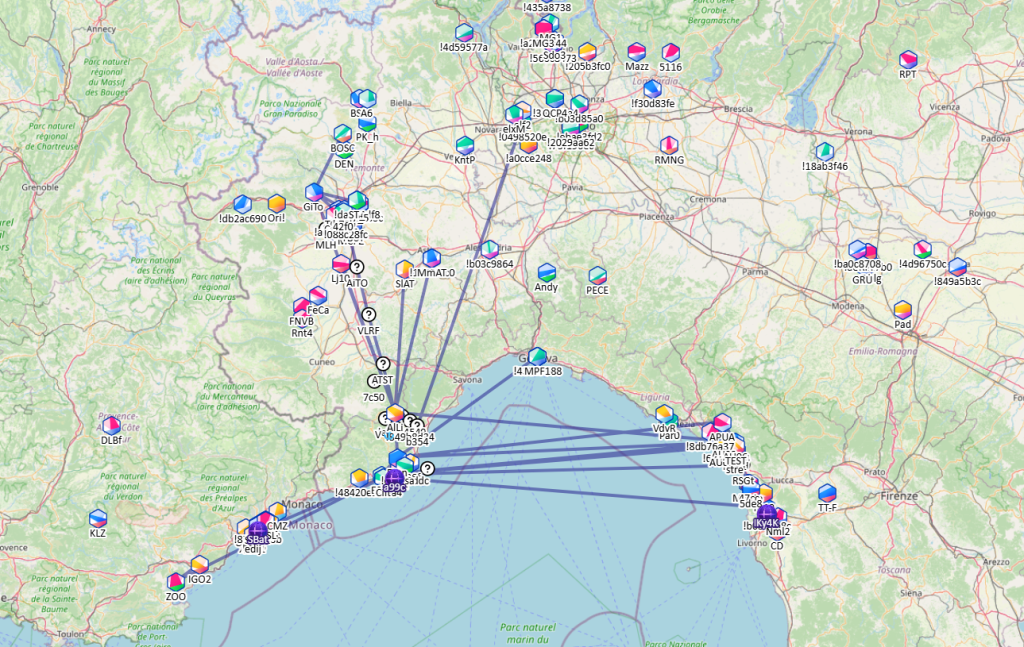This screenshot has width=1024, height=647.
Task: Open the DLBf node marker
Action: pos(112,425)
